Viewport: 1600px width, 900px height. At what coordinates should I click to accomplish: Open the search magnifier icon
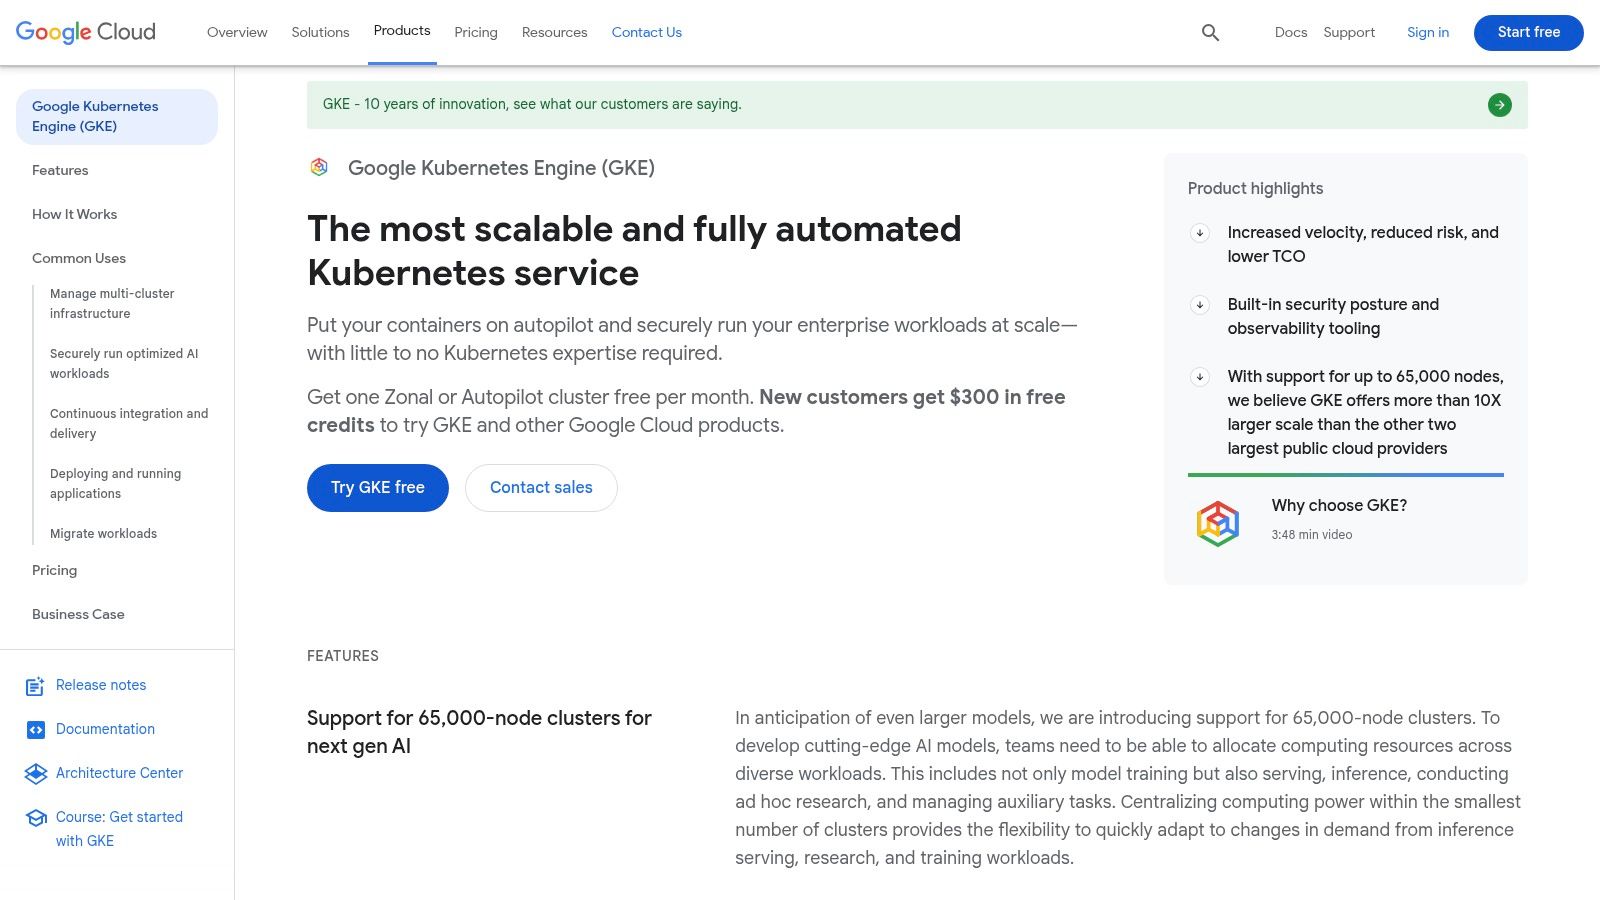click(x=1210, y=33)
